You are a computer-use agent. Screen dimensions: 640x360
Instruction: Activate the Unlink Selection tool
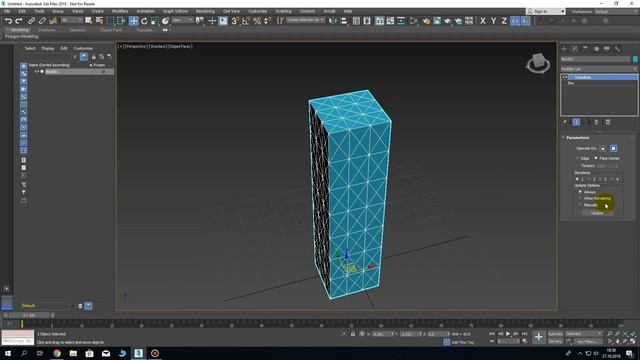pyautogui.click(x=42, y=21)
